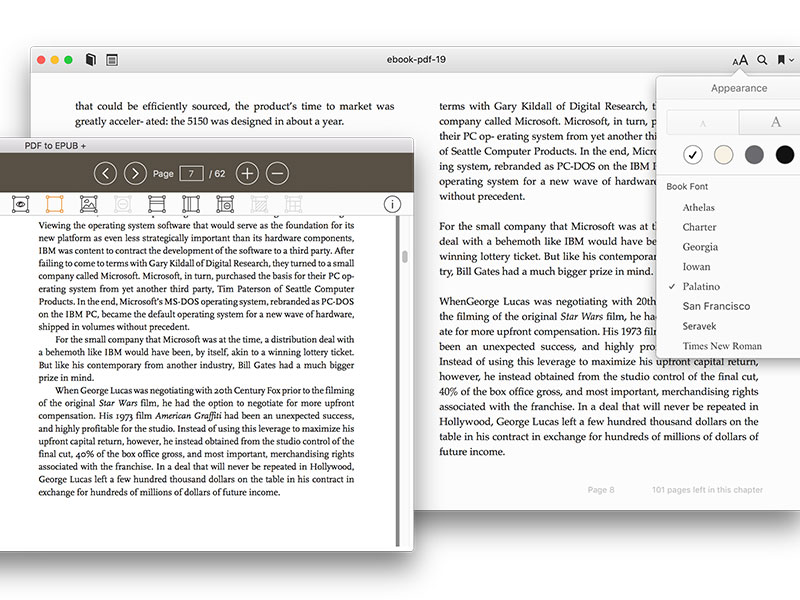
Task: Bookmark this page with the bookmark icon
Action: 781,60
